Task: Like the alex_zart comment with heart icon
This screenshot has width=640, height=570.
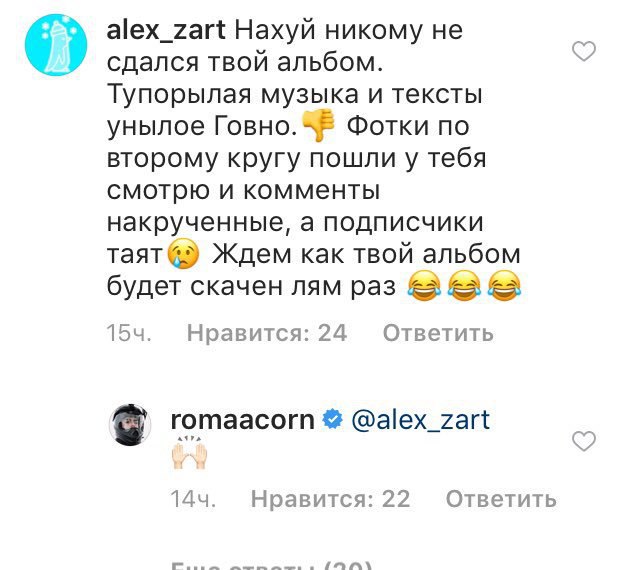Action: pos(584,51)
